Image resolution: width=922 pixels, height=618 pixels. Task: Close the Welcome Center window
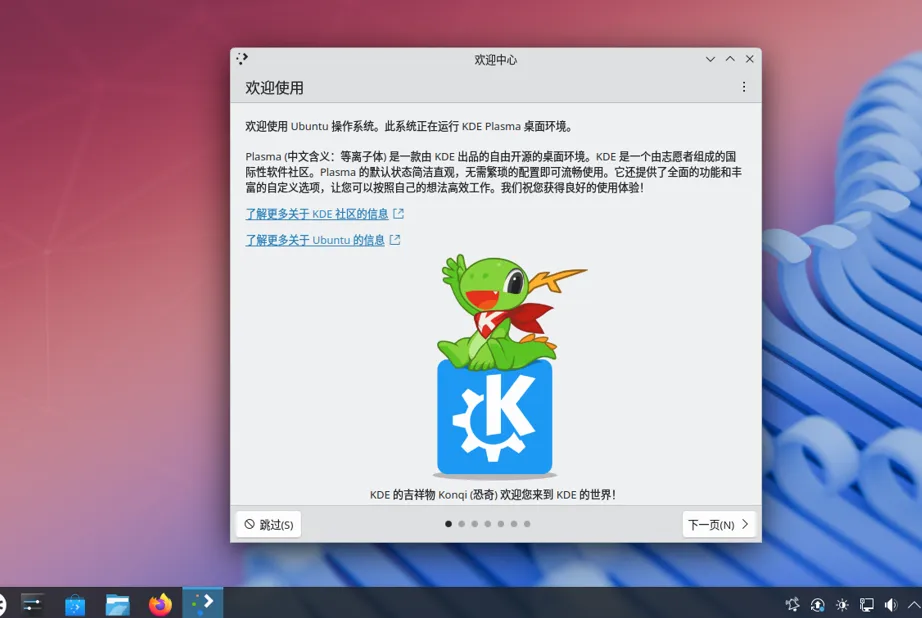coord(750,59)
